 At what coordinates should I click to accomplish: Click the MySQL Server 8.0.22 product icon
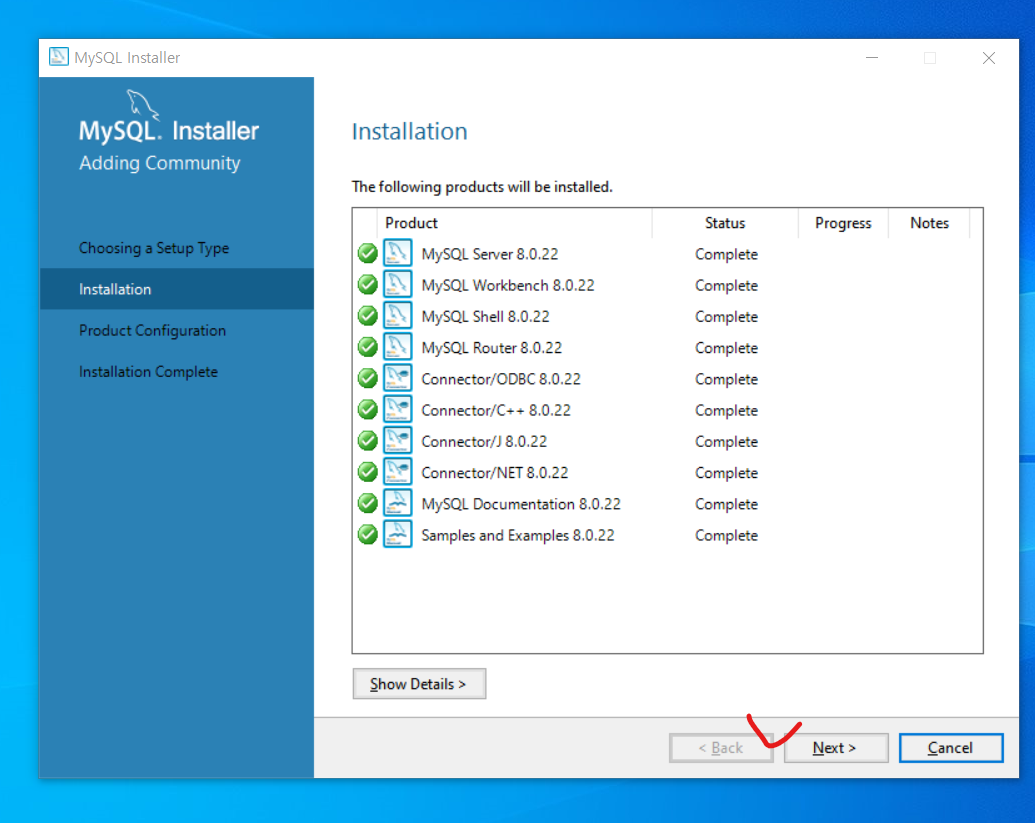(397, 253)
